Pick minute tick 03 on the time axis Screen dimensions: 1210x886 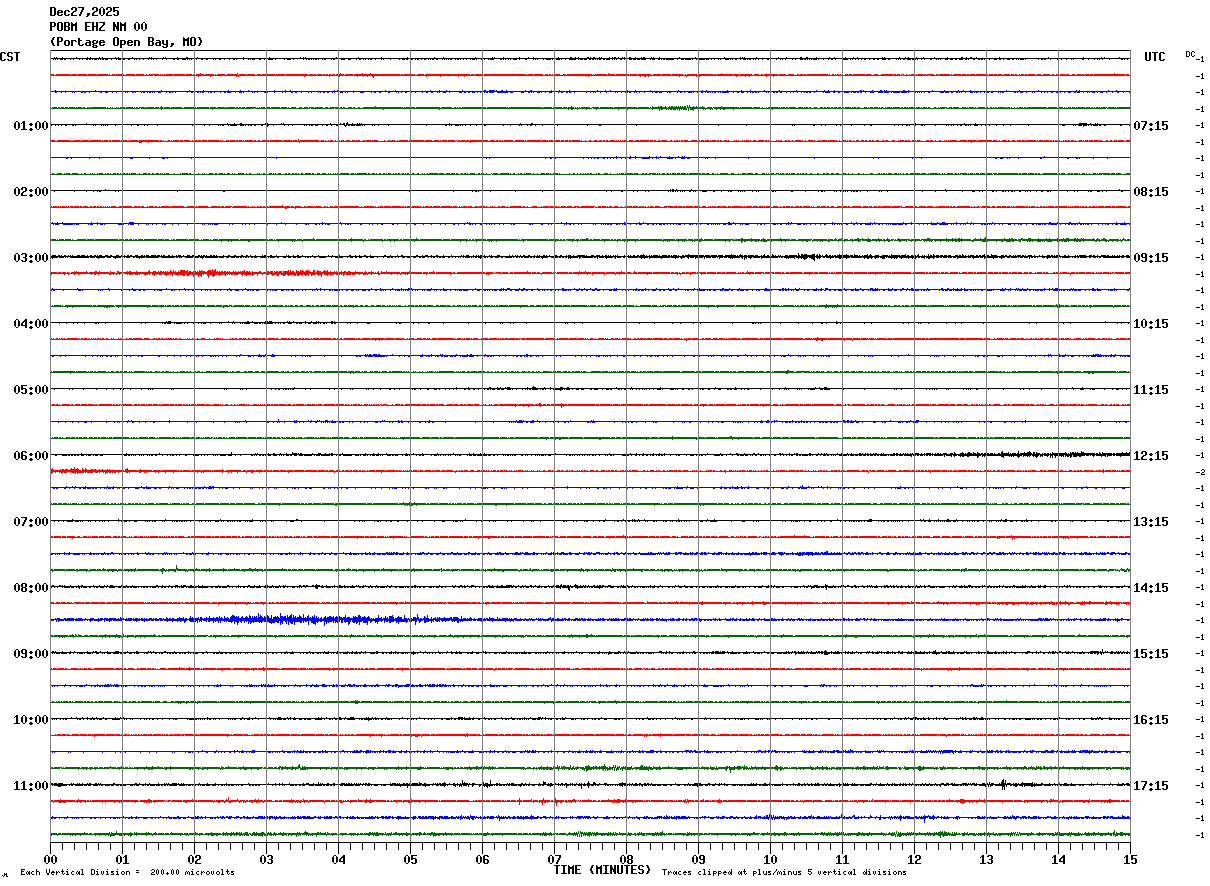[266, 859]
